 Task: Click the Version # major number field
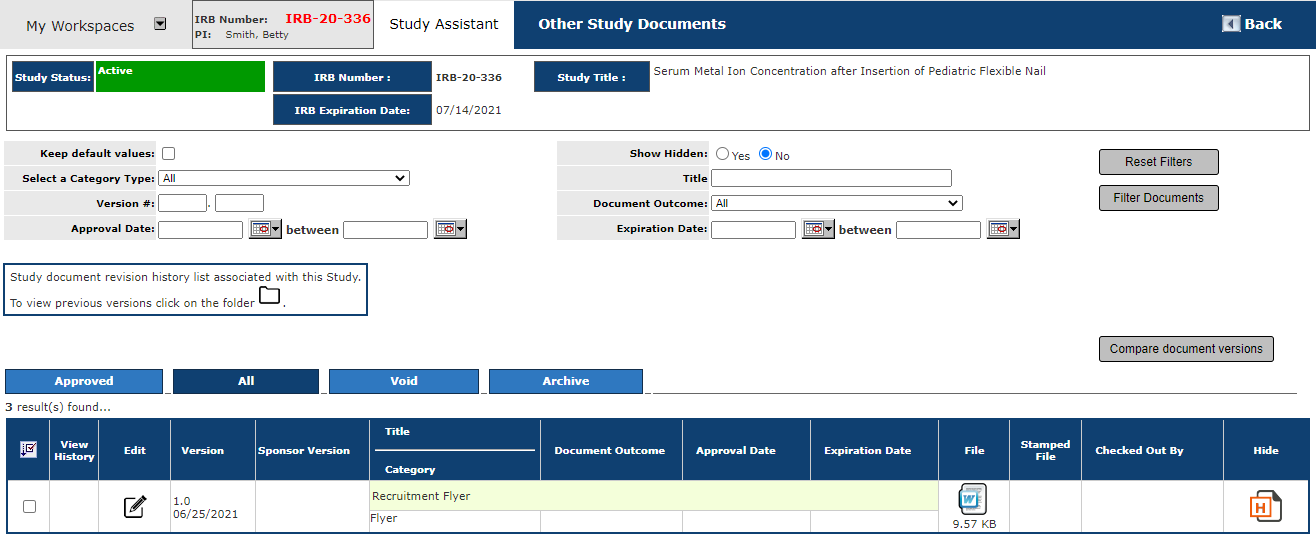(182, 203)
